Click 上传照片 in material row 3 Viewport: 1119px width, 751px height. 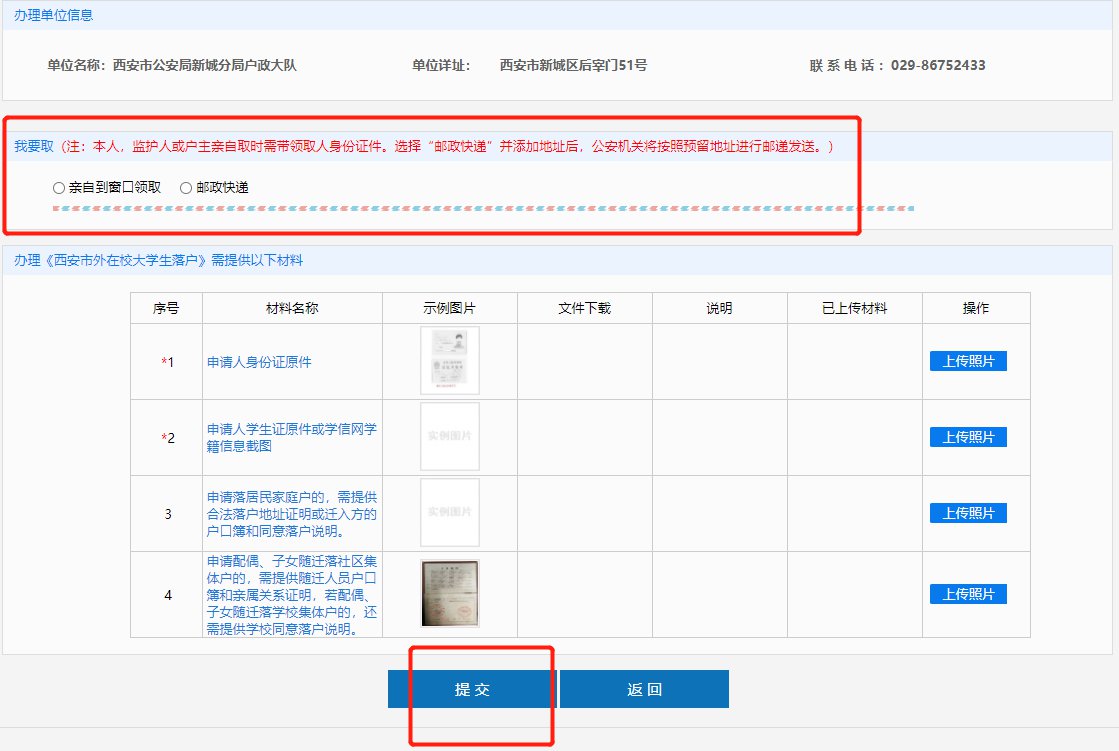(968, 513)
